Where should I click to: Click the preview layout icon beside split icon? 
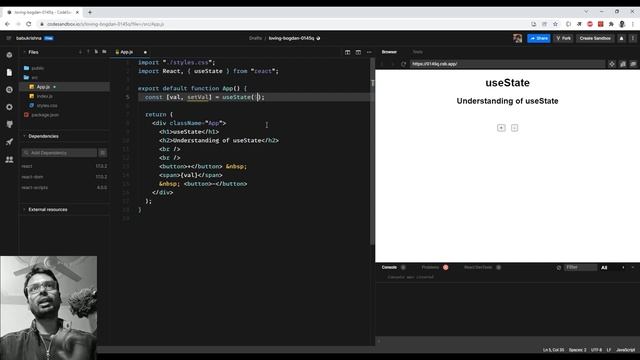(358, 52)
